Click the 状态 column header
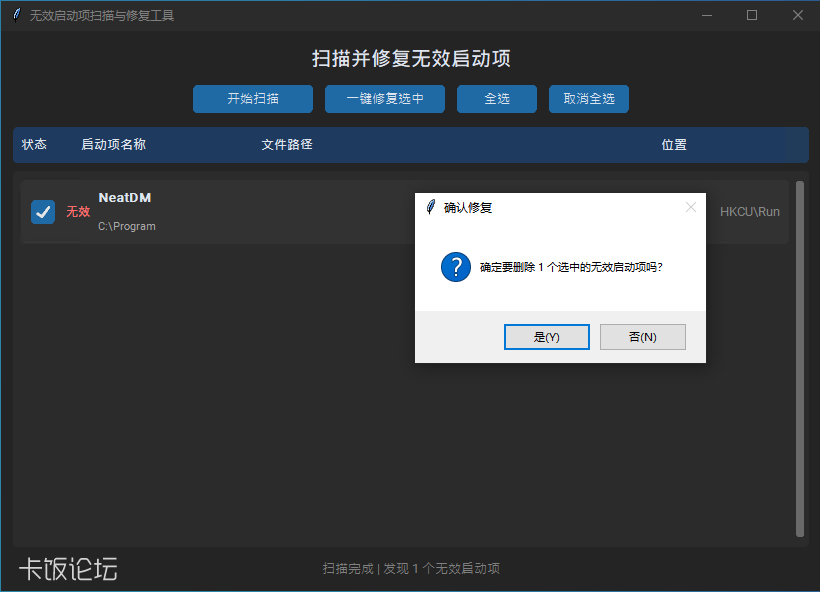Image resolution: width=820 pixels, height=592 pixels. tap(34, 144)
